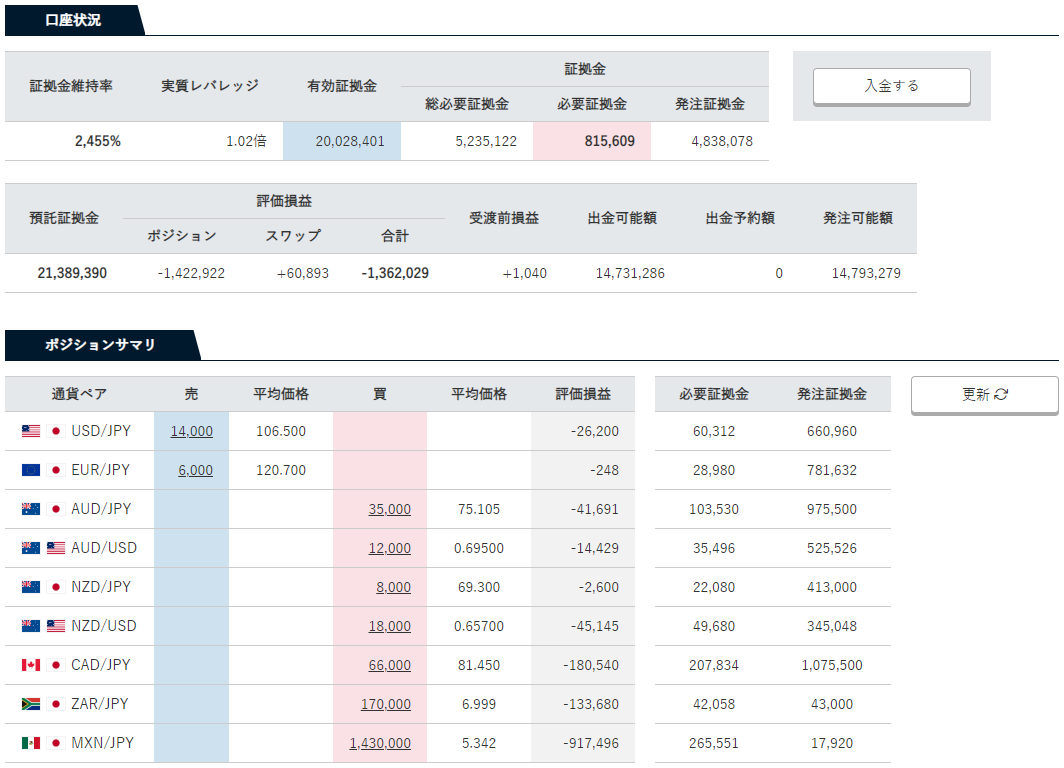Screen dimensions: 1064x768
Task: Click the Japan flag in CAD/JPY row
Action: [x=56, y=665]
